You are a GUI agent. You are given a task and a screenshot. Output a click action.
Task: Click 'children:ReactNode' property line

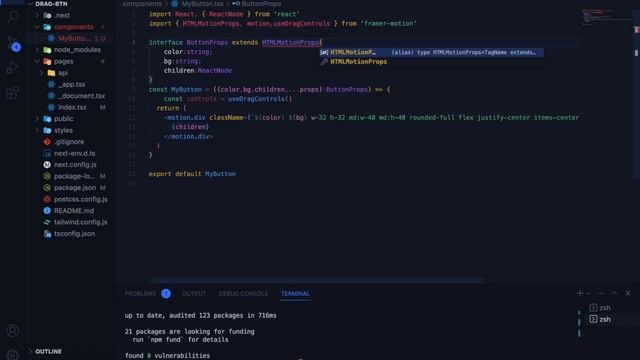point(198,71)
